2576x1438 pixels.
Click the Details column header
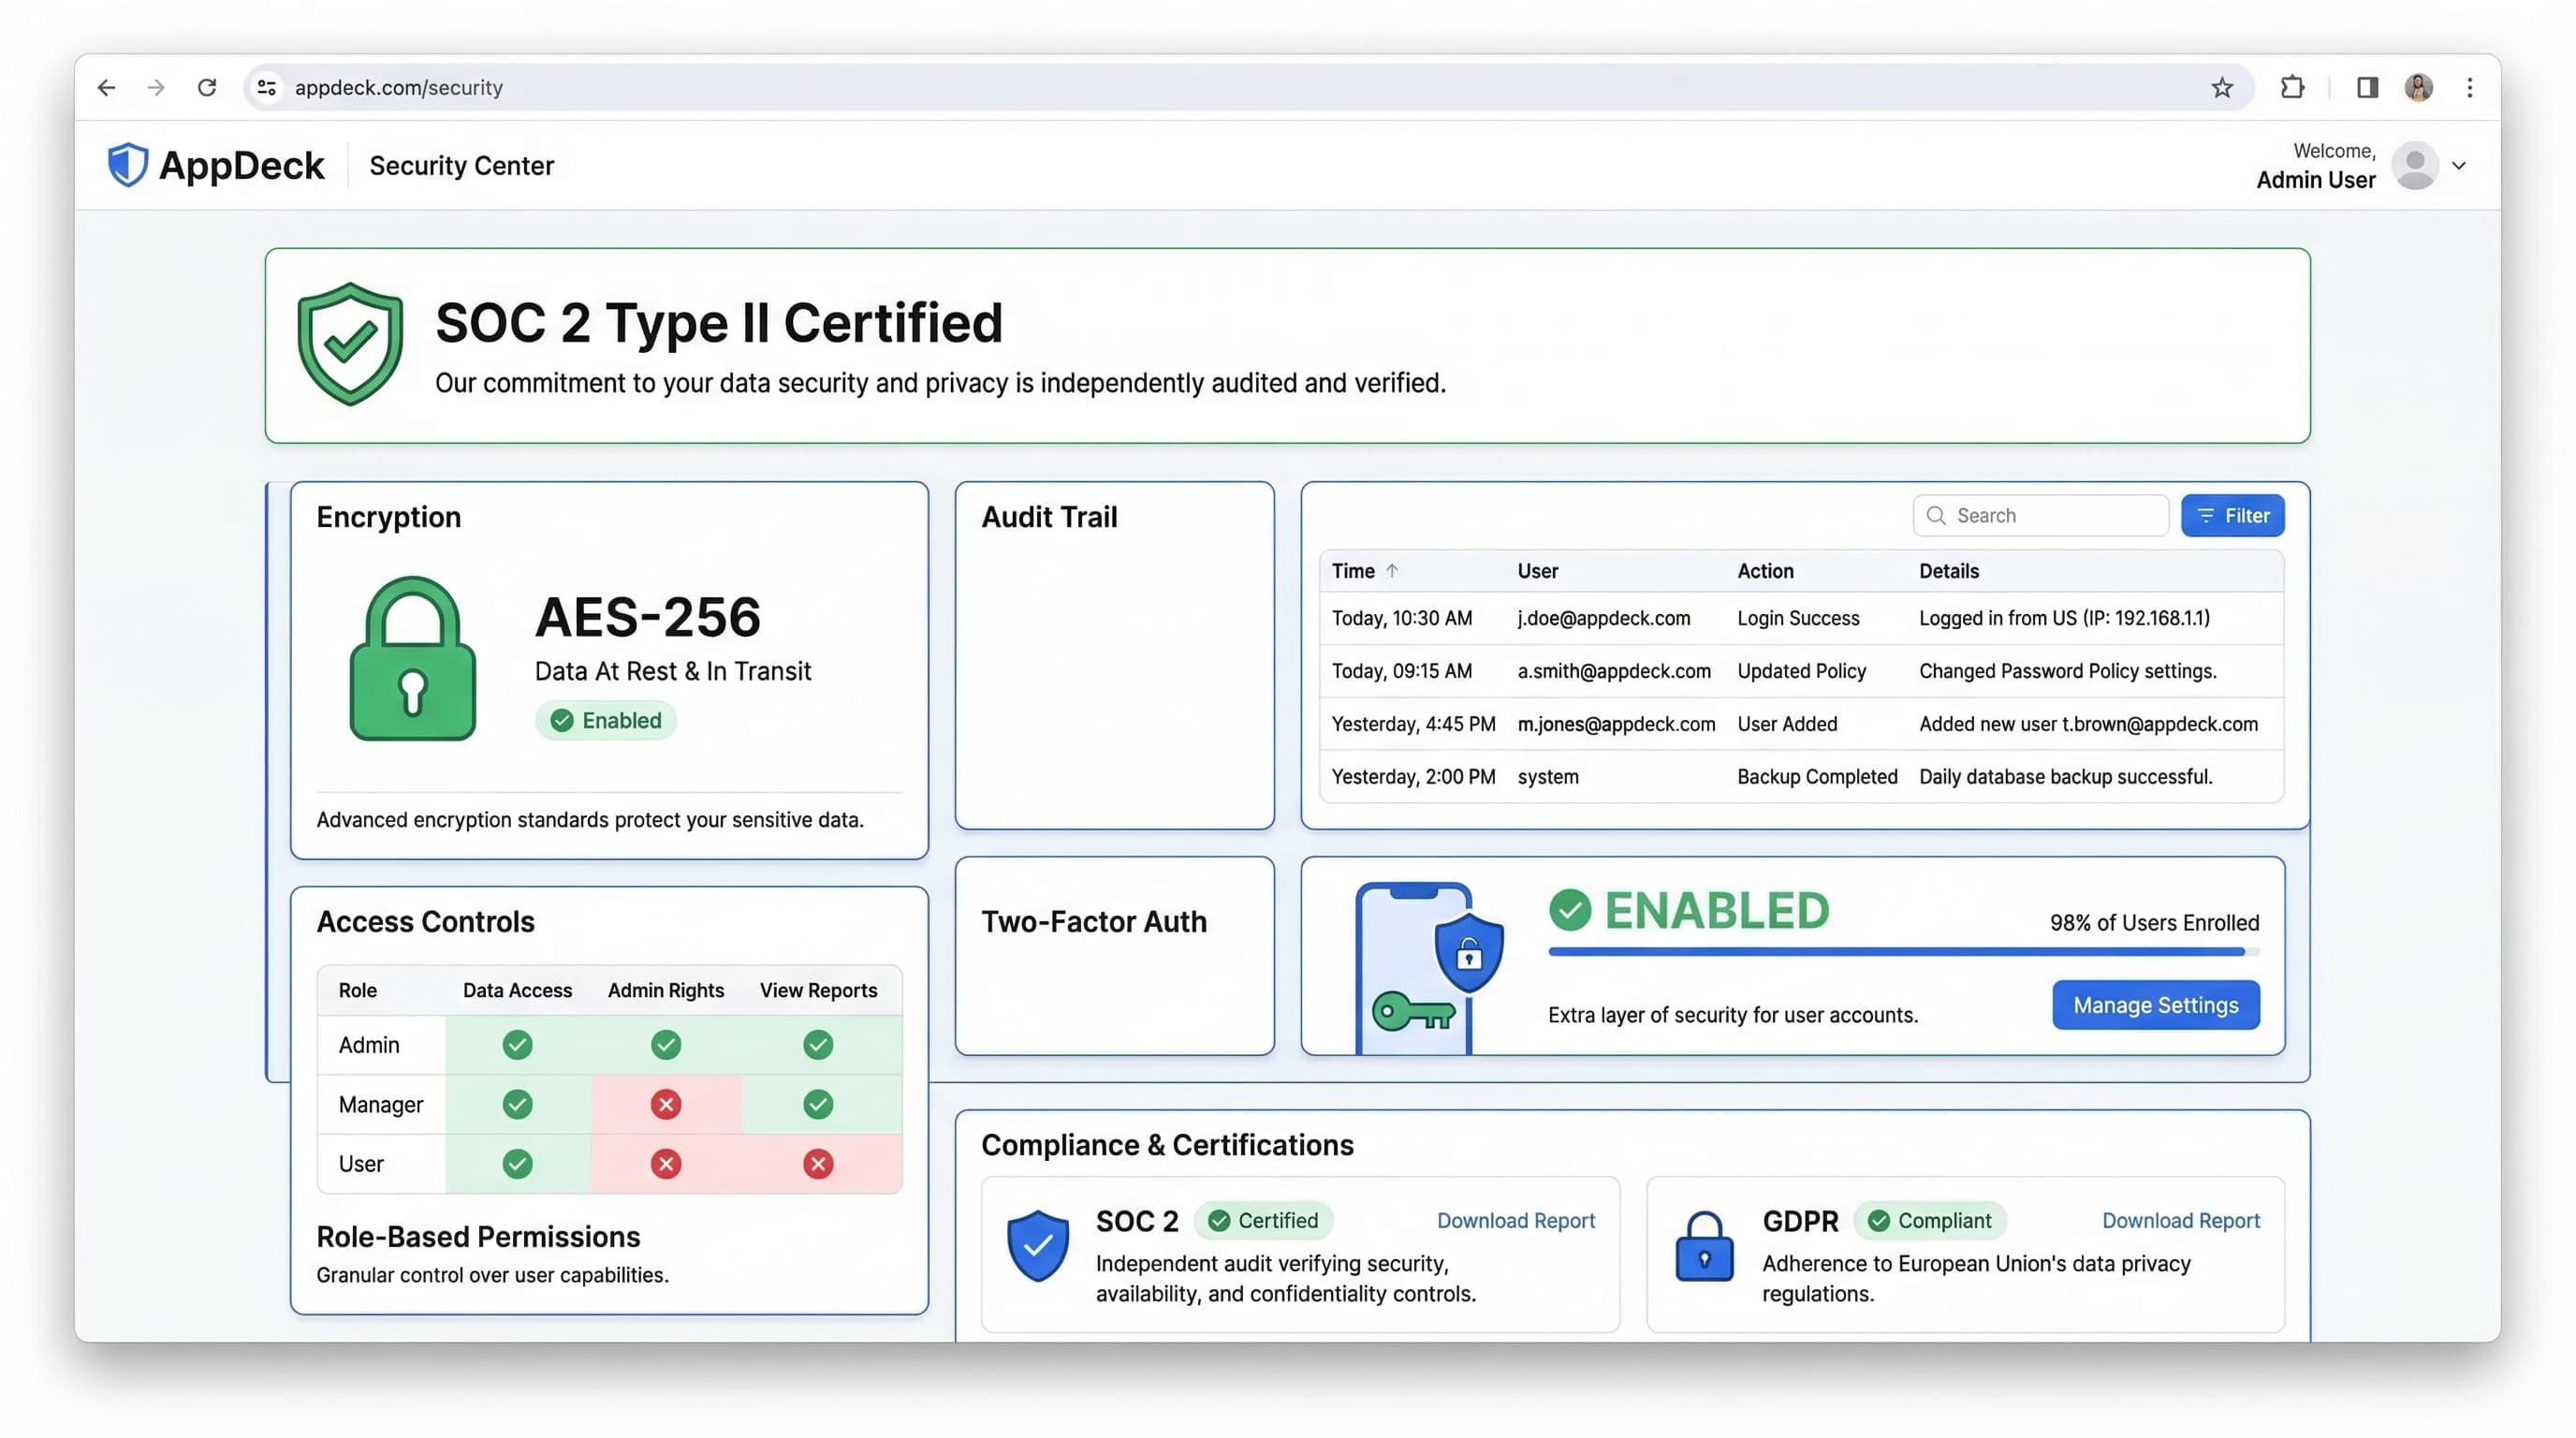click(x=1948, y=571)
